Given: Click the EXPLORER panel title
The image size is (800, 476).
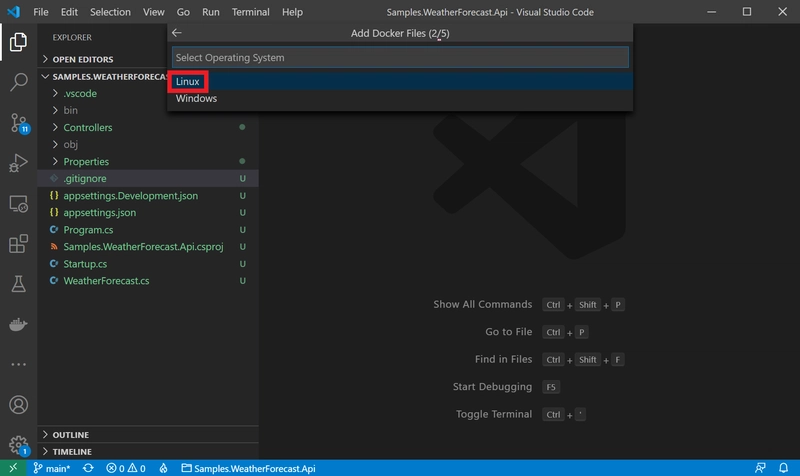Looking at the screenshot, I should click(x=72, y=37).
